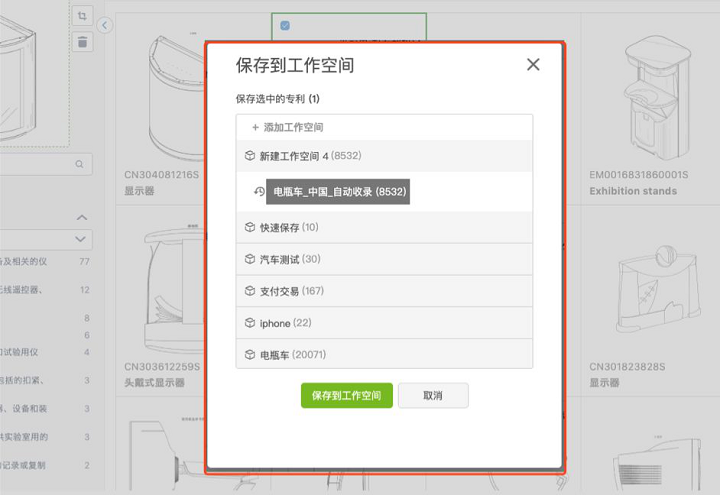Viewport: 720px width, 495px height.
Task: Toggle the checkbox on the selected patent
Action: point(286,24)
